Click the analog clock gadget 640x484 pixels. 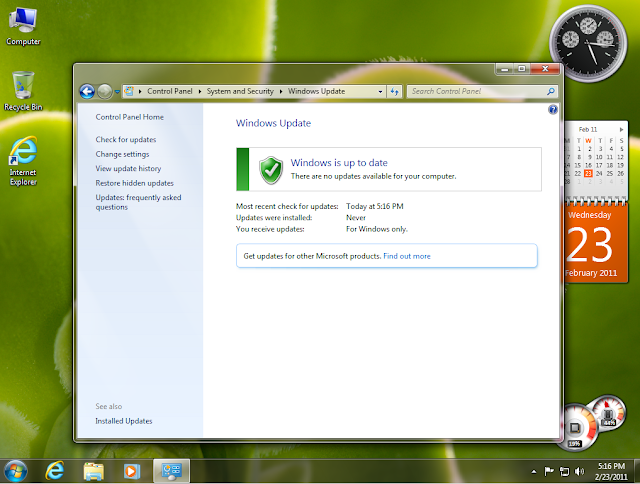click(588, 43)
